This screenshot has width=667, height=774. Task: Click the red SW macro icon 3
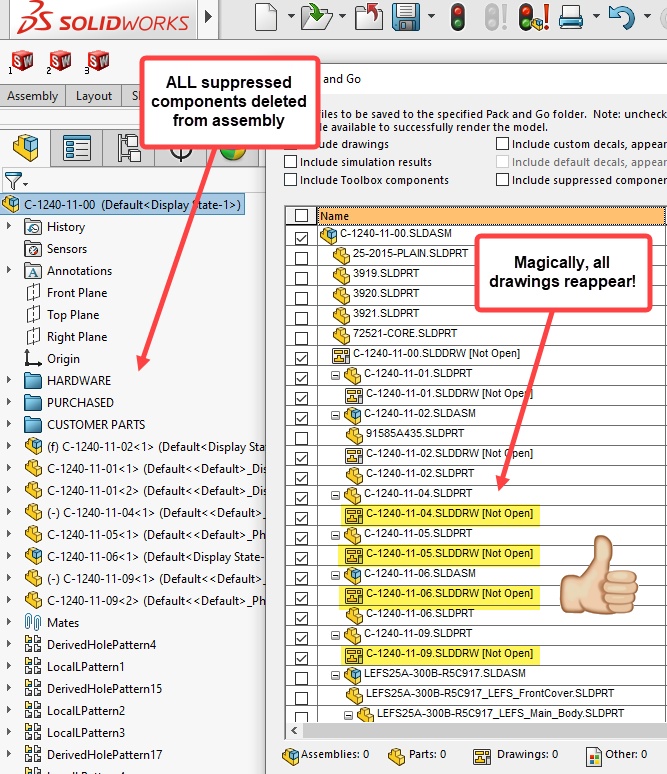(x=97, y=62)
